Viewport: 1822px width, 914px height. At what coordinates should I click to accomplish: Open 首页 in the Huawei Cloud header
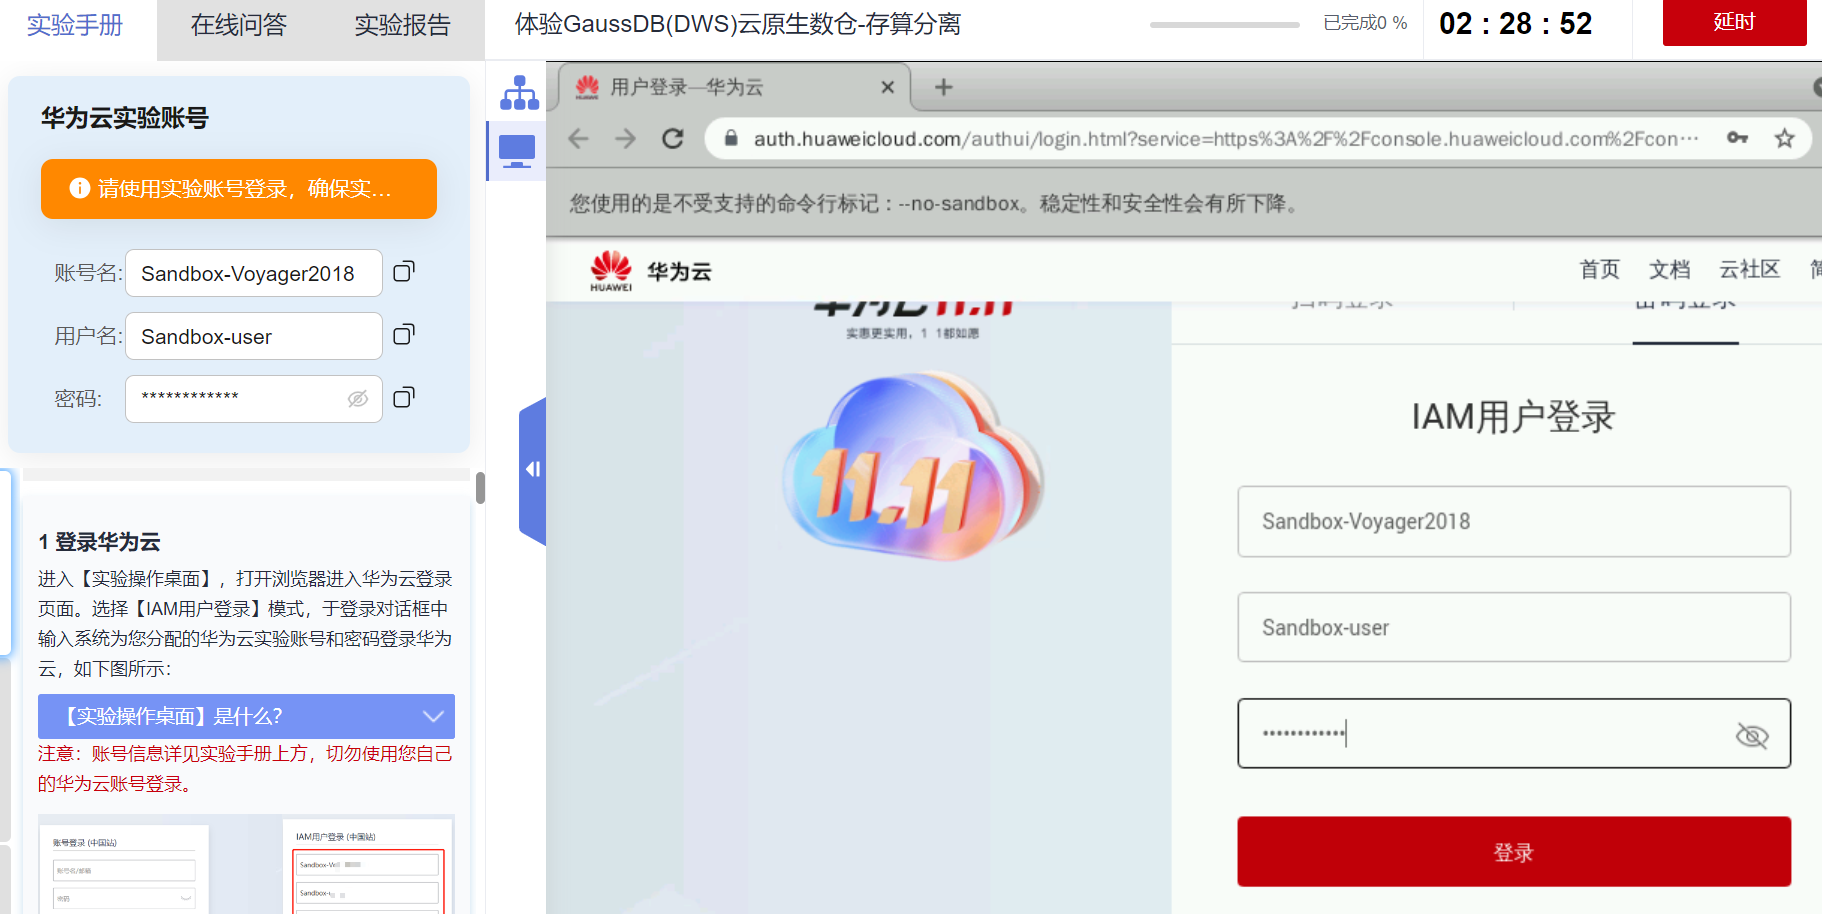[x=1599, y=269]
